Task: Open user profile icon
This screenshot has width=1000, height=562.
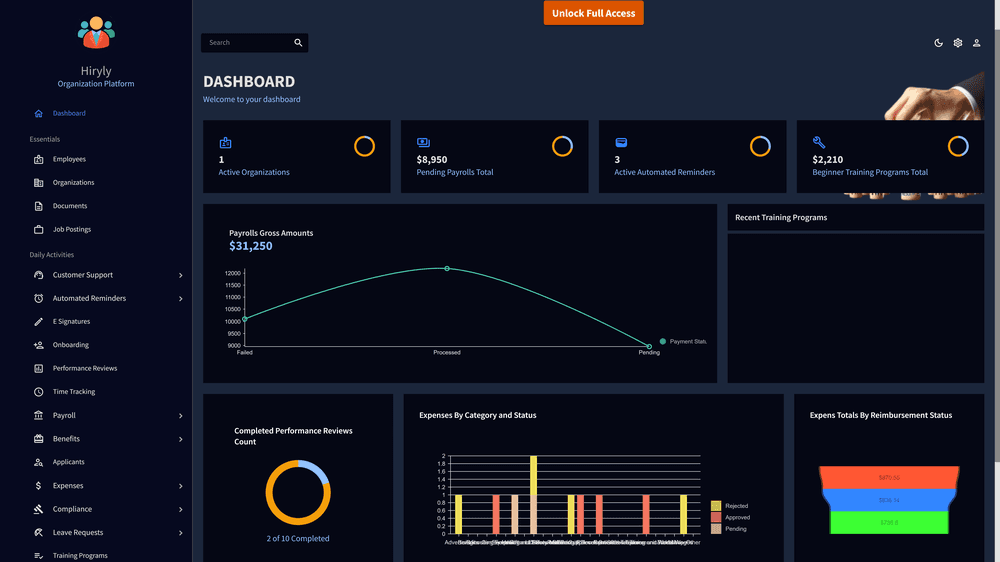Action: 976,43
